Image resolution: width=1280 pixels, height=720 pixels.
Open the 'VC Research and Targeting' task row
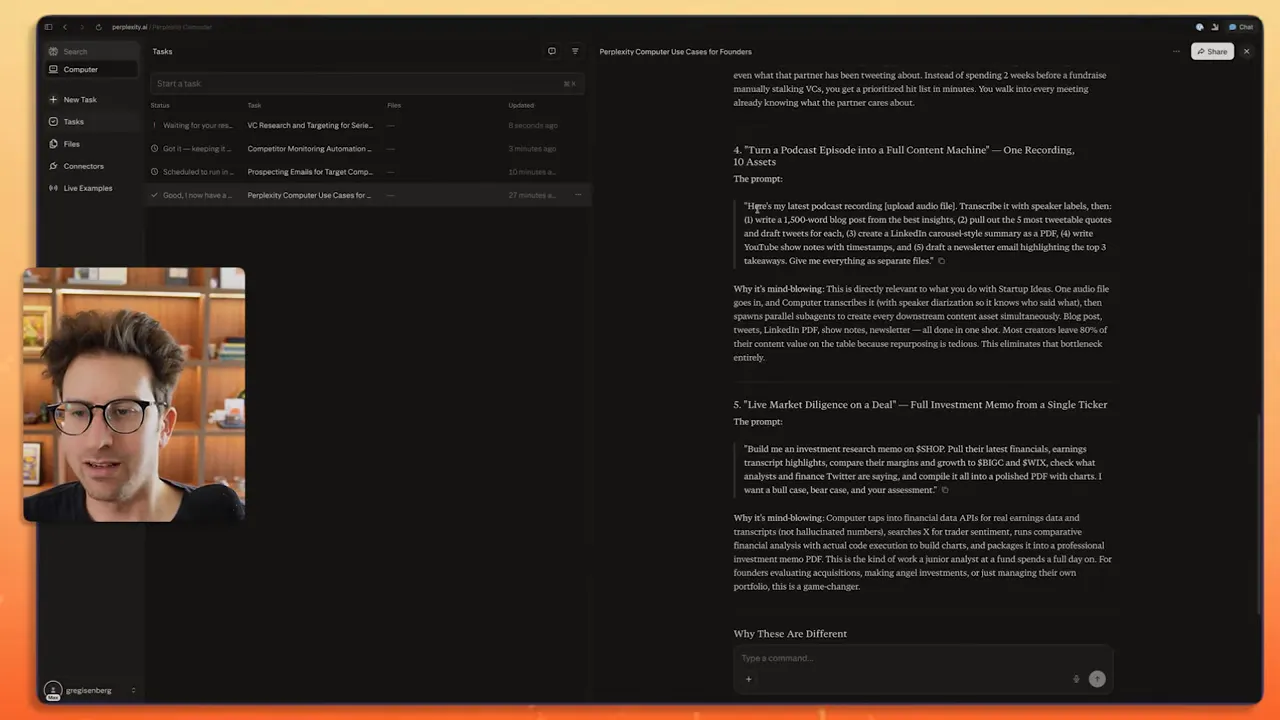(366, 125)
